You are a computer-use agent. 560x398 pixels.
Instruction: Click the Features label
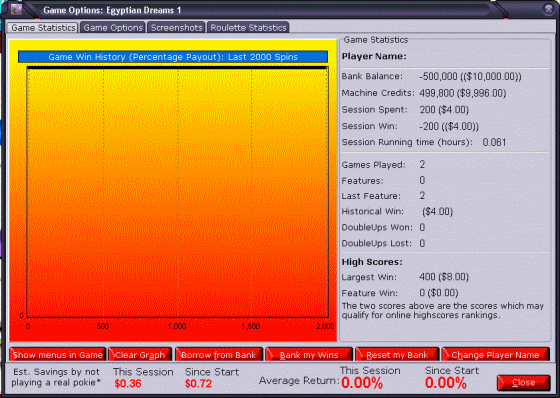coord(362,181)
